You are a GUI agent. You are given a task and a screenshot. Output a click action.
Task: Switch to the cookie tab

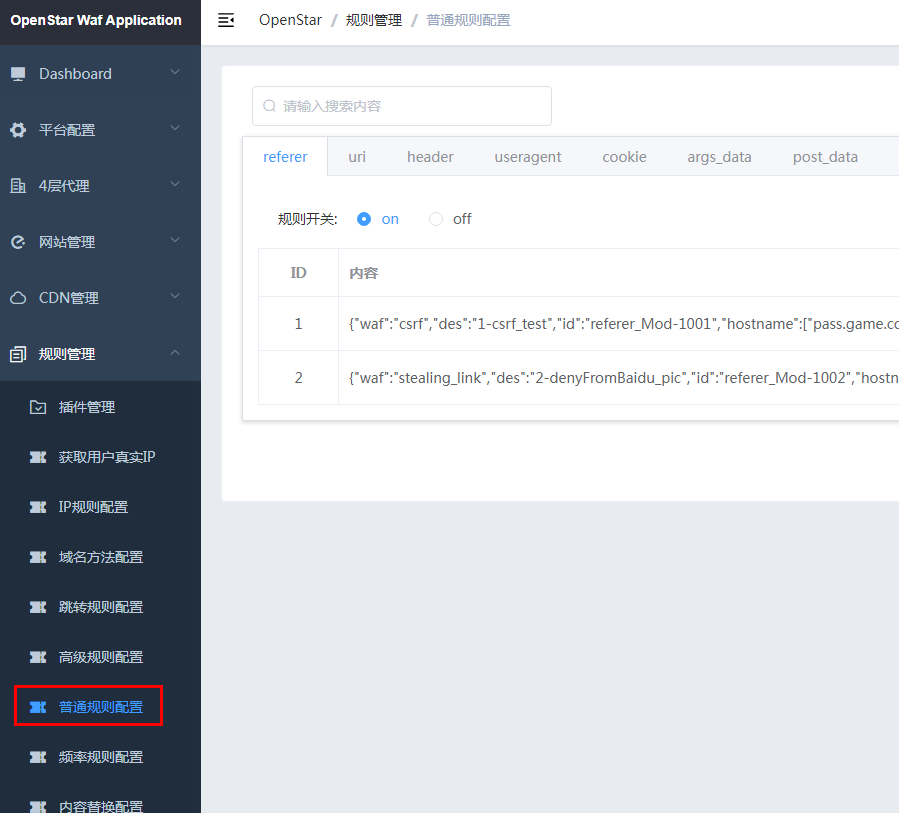(x=624, y=157)
